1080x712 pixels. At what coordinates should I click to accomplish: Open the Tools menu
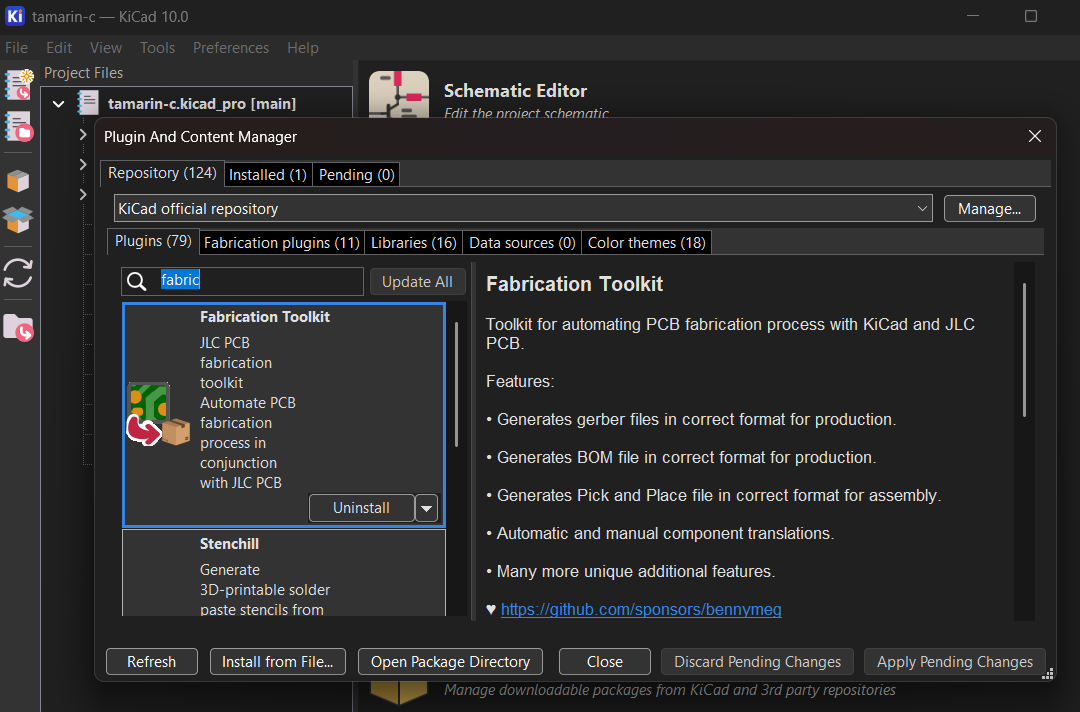point(157,48)
